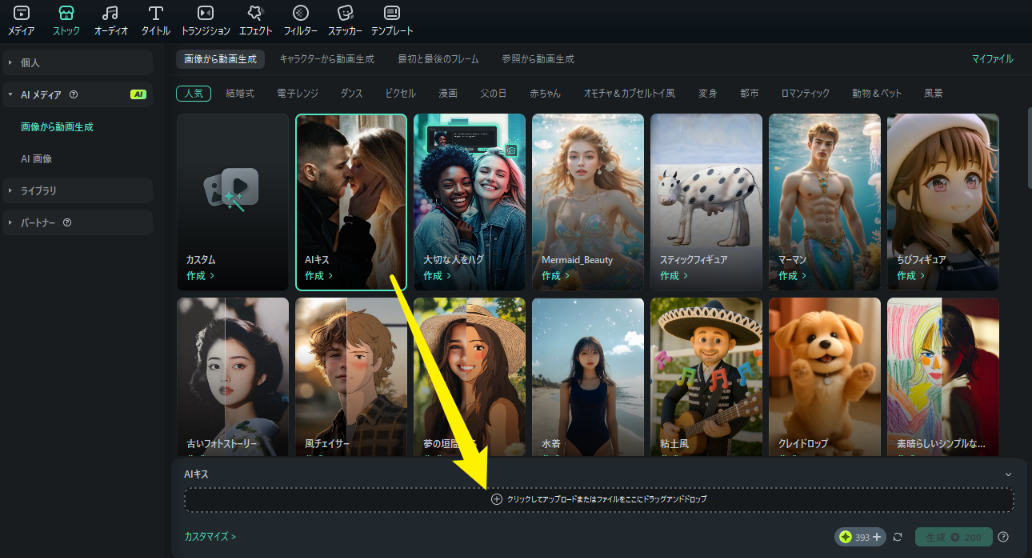
Task: Open the 風チェイサー template thumbnail
Action: pyautogui.click(x=351, y=377)
